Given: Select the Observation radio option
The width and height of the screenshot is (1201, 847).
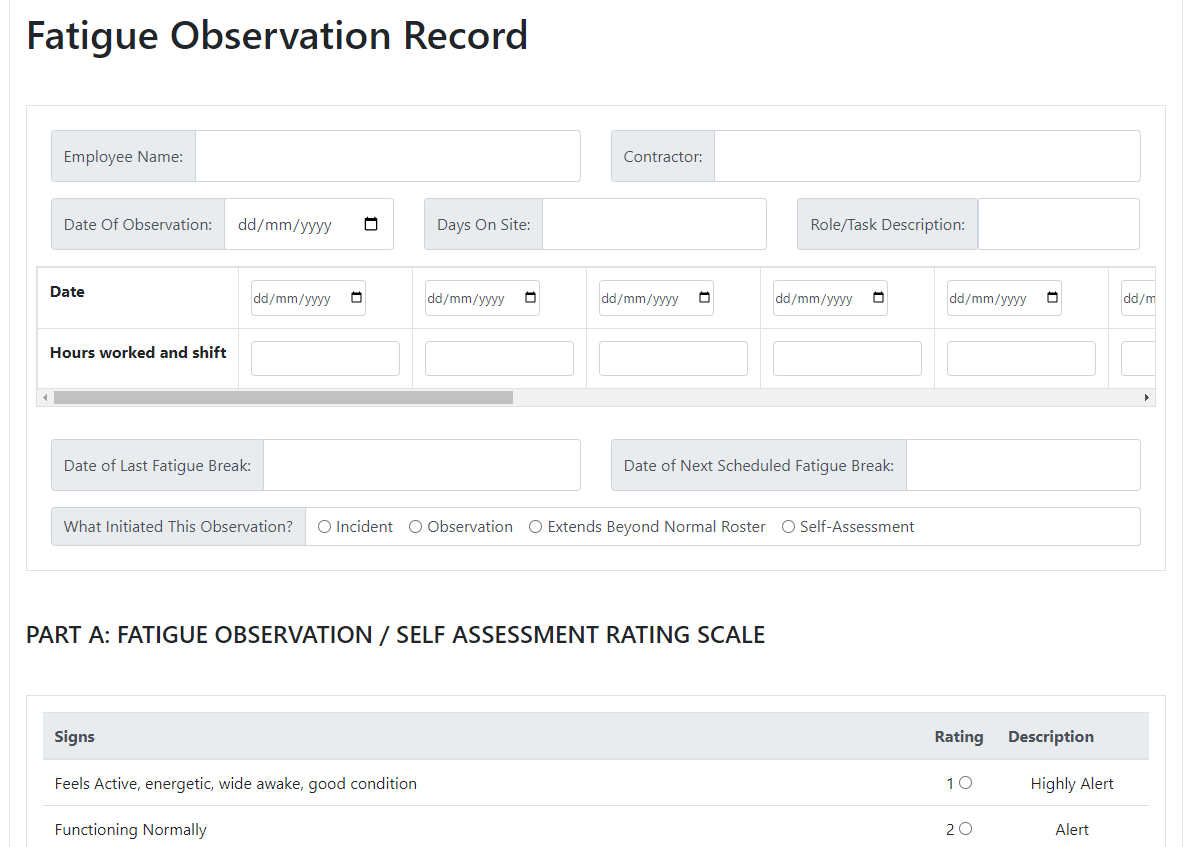Looking at the screenshot, I should [415, 527].
